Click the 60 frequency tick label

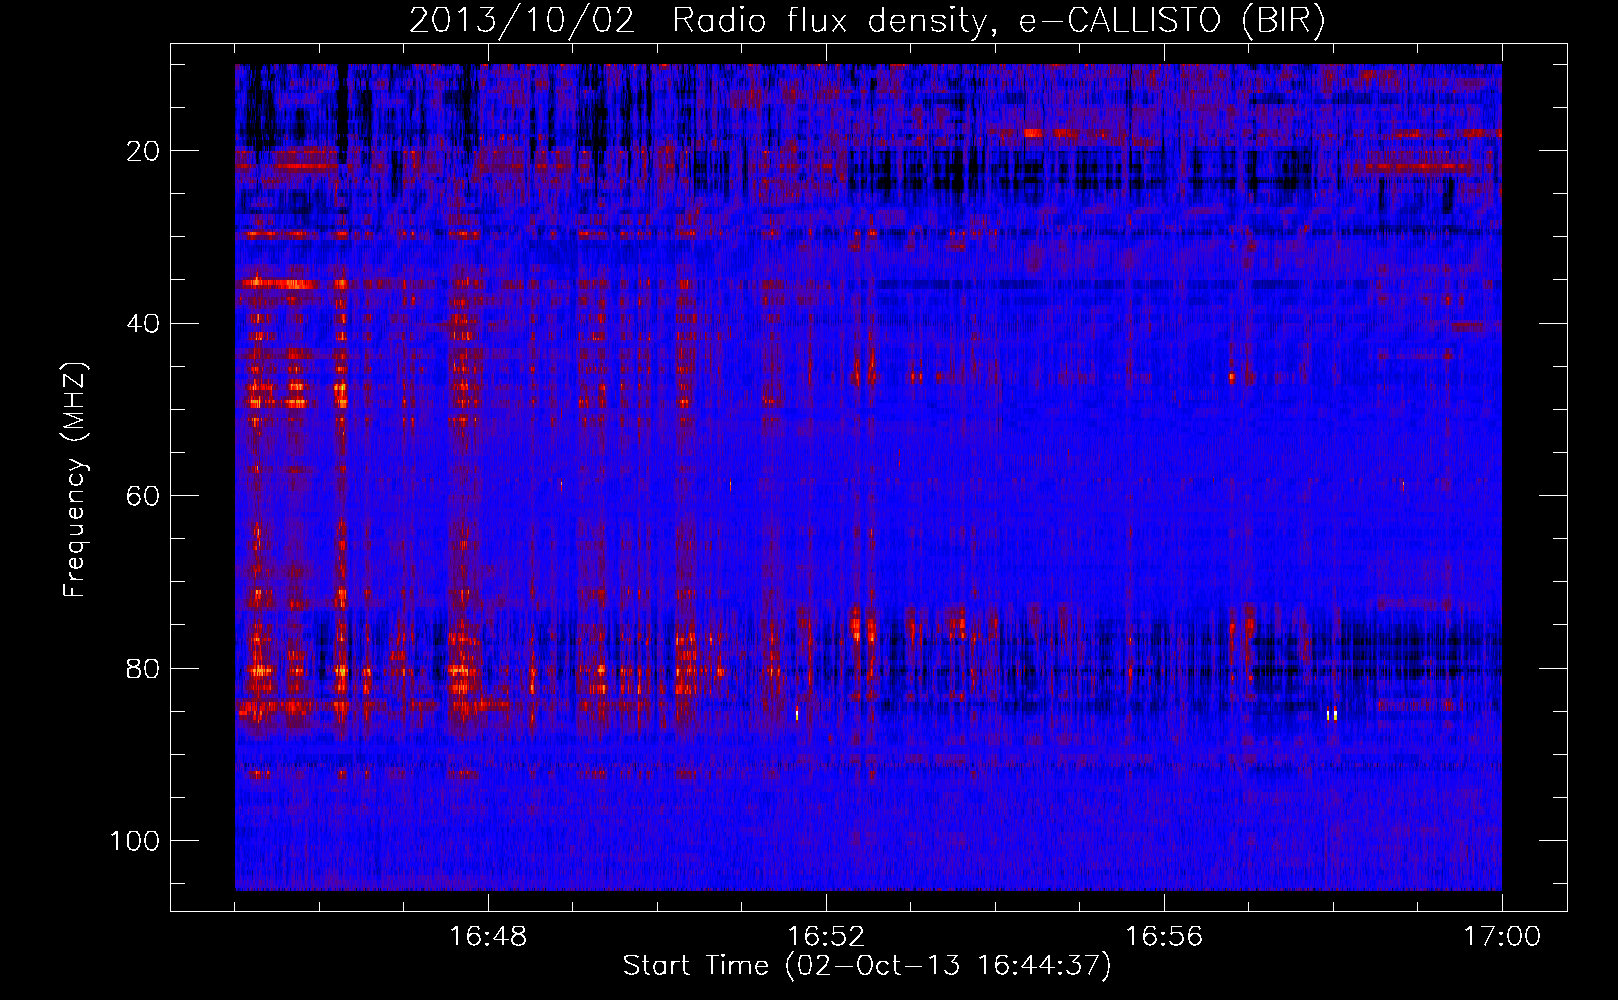[x=143, y=497]
